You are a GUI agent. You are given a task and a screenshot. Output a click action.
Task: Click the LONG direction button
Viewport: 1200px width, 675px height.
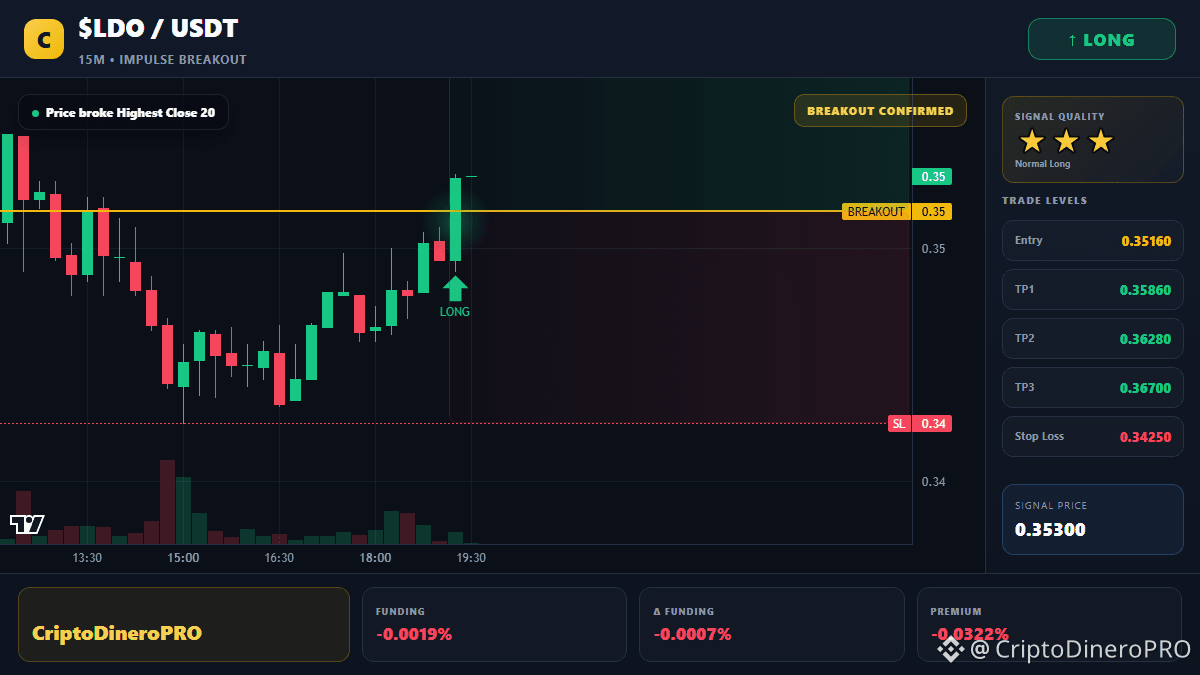(x=1101, y=40)
